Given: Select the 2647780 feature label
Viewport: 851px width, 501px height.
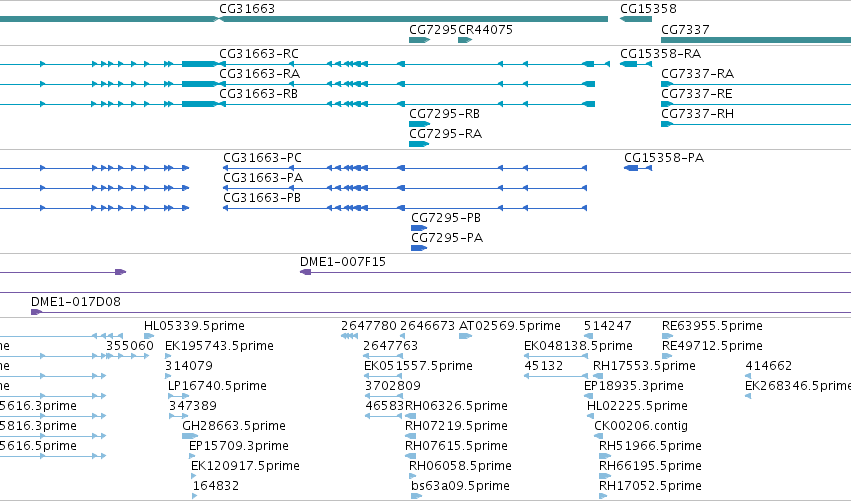Looking at the screenshot, I should pyautogui.click(x=369, y=326).
